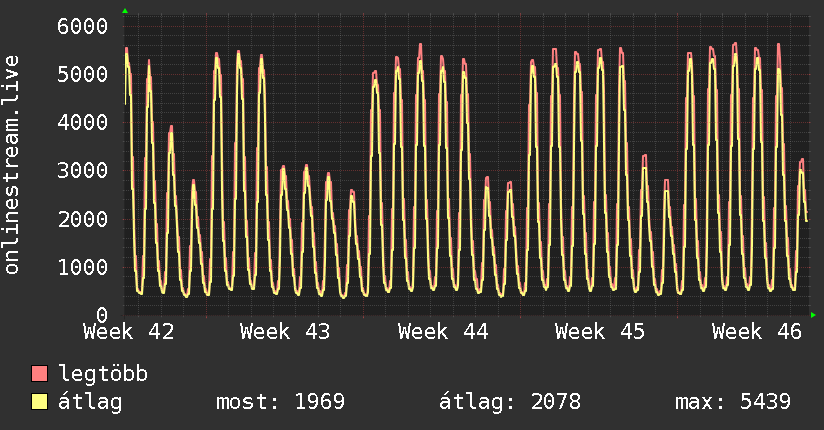Select the 'most: 1969' value
The width and height of the screenshot is (824, 430).
point(281,402)
